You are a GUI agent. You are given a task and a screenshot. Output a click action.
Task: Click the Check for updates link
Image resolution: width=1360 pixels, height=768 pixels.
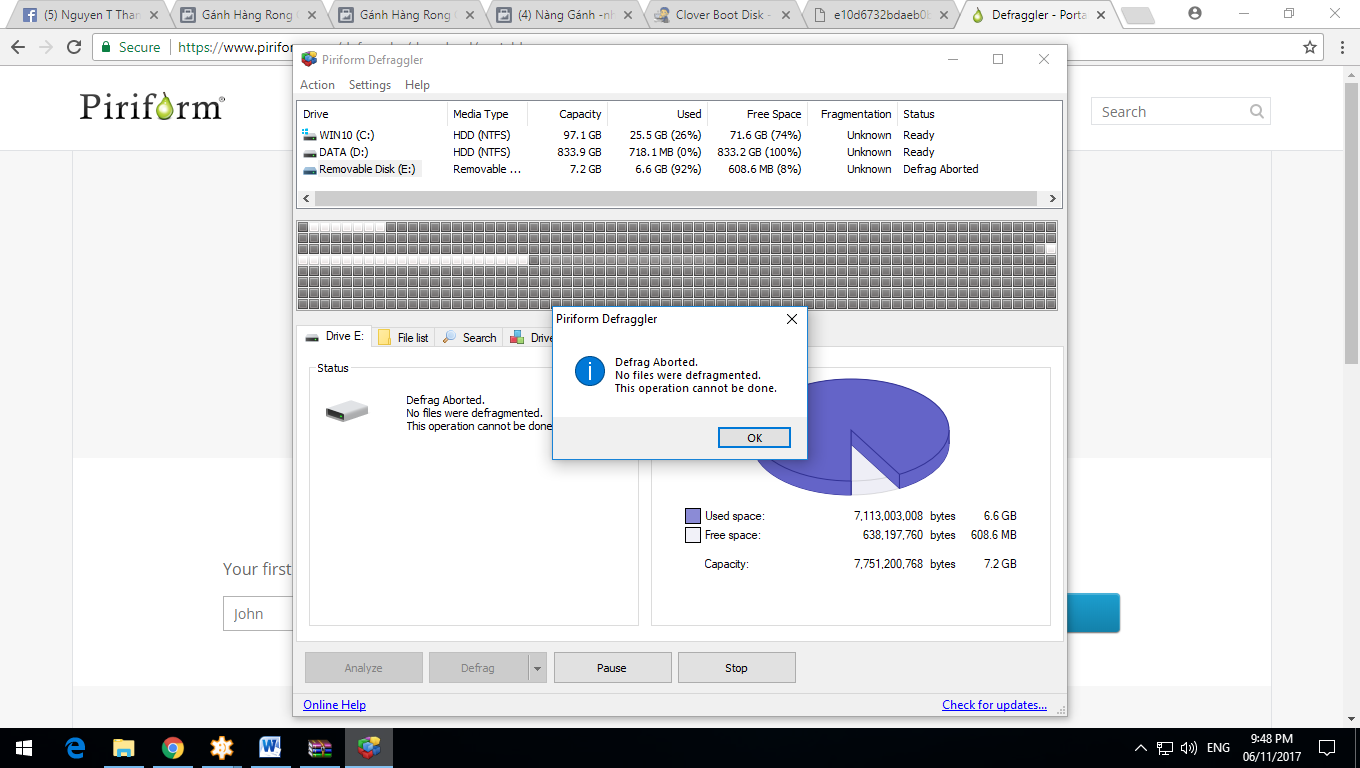(x=994, y=705)
